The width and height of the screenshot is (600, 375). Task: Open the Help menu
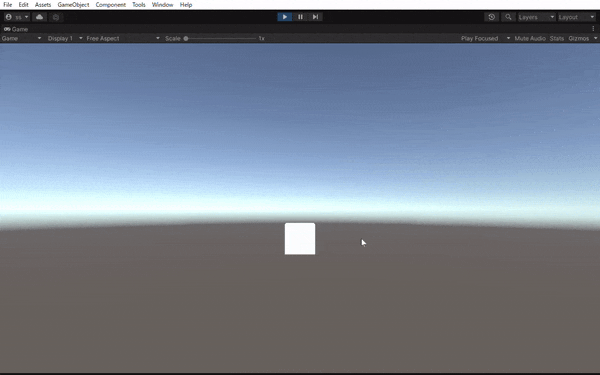pos(186,5)
